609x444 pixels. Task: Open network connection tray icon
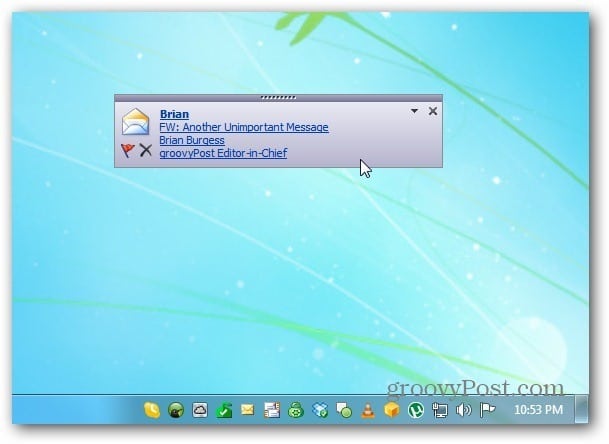coord(440,410)
